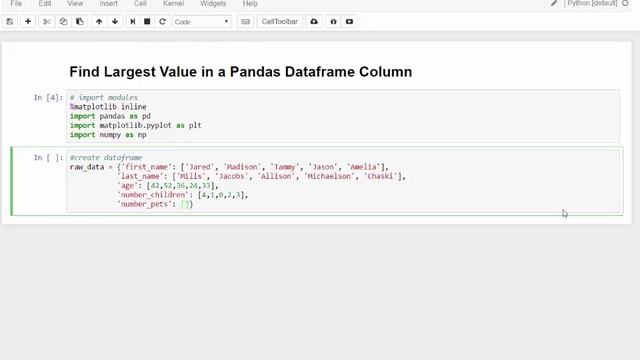Open the Cell menu
Screen dimensions: 640x360
click(x=140, y=4)
